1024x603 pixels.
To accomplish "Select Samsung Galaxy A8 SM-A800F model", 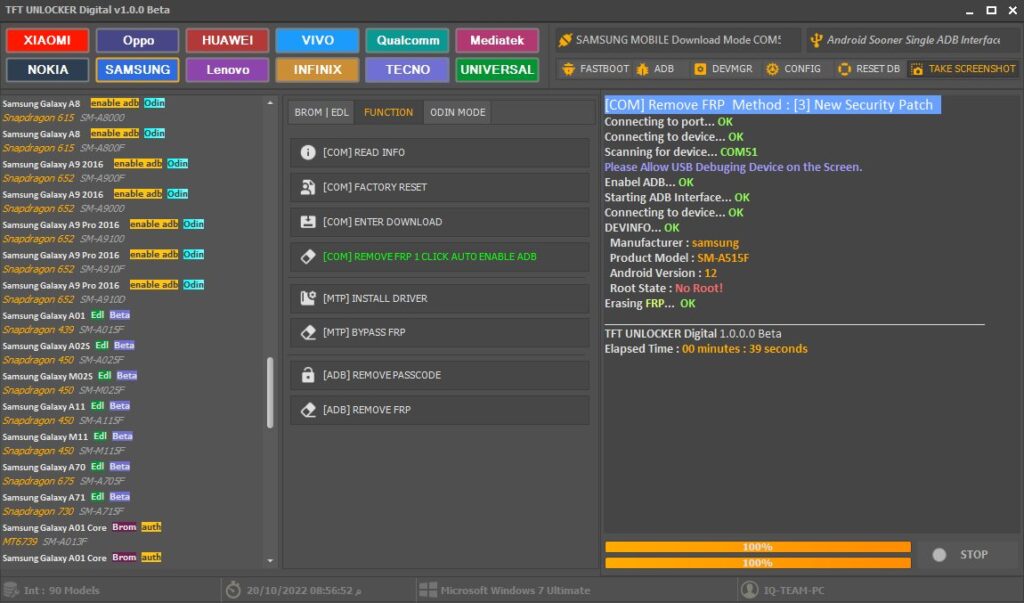I will point(133,140).
